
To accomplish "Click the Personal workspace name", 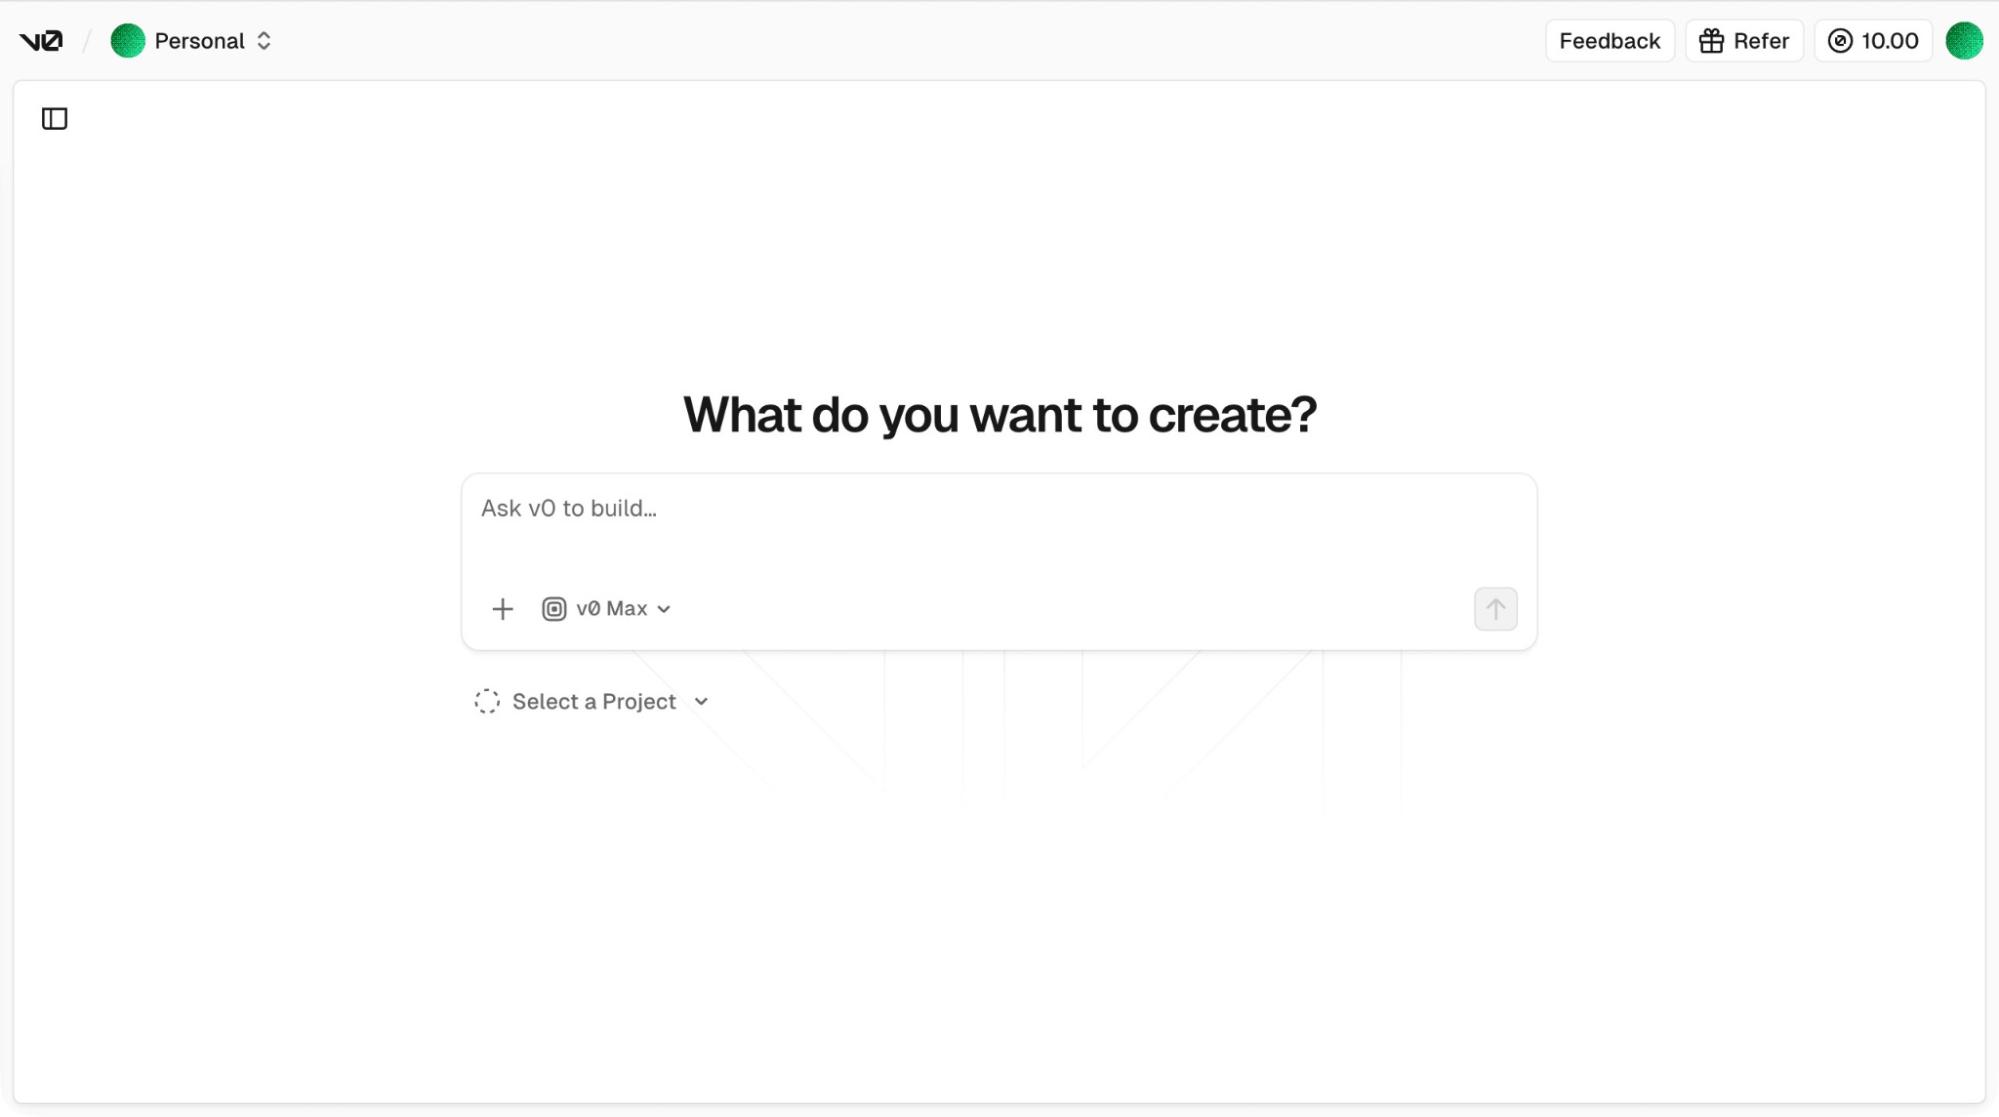I will click(199, 41).
